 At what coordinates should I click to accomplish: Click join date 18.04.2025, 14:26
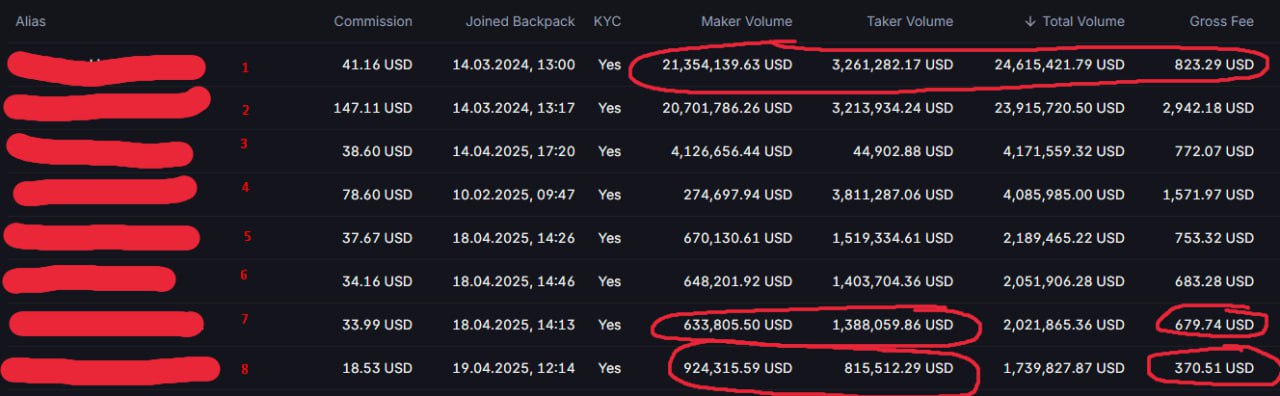tap(514, 238)
